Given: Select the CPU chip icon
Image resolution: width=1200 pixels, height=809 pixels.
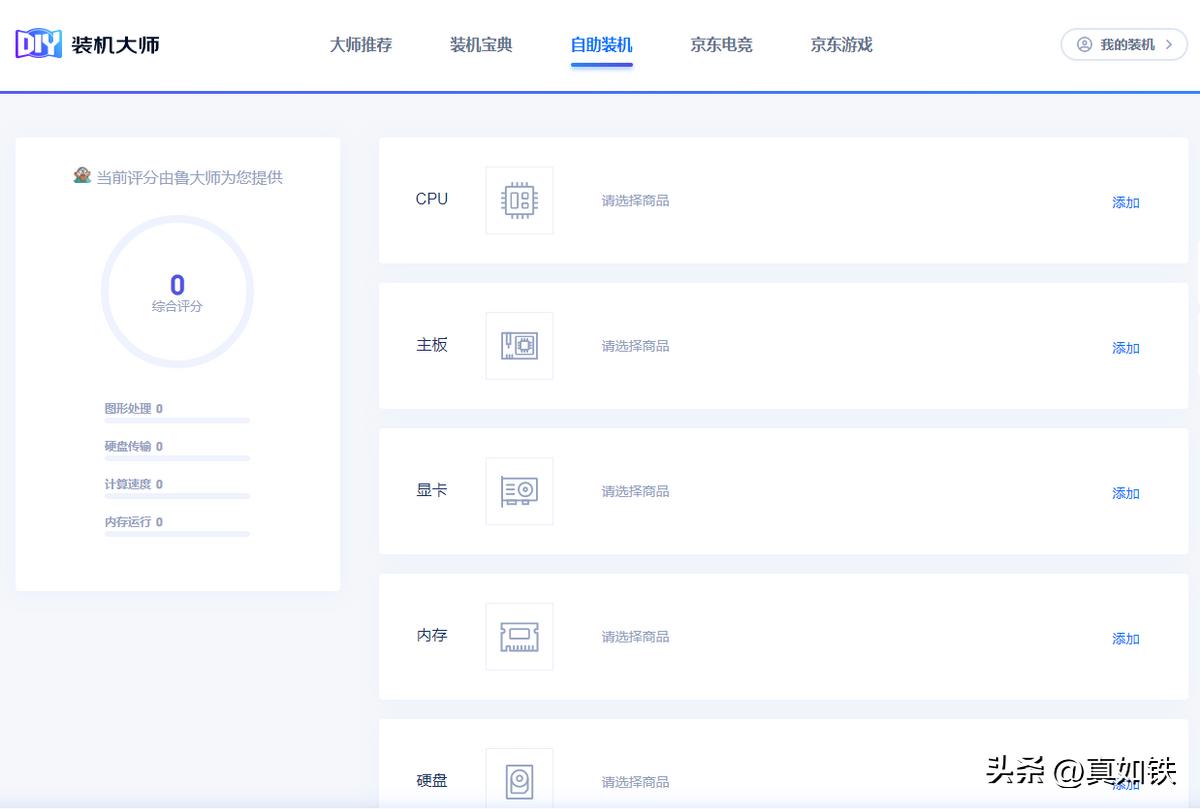Looking at the screenshot, I should [x=519, y=200].
